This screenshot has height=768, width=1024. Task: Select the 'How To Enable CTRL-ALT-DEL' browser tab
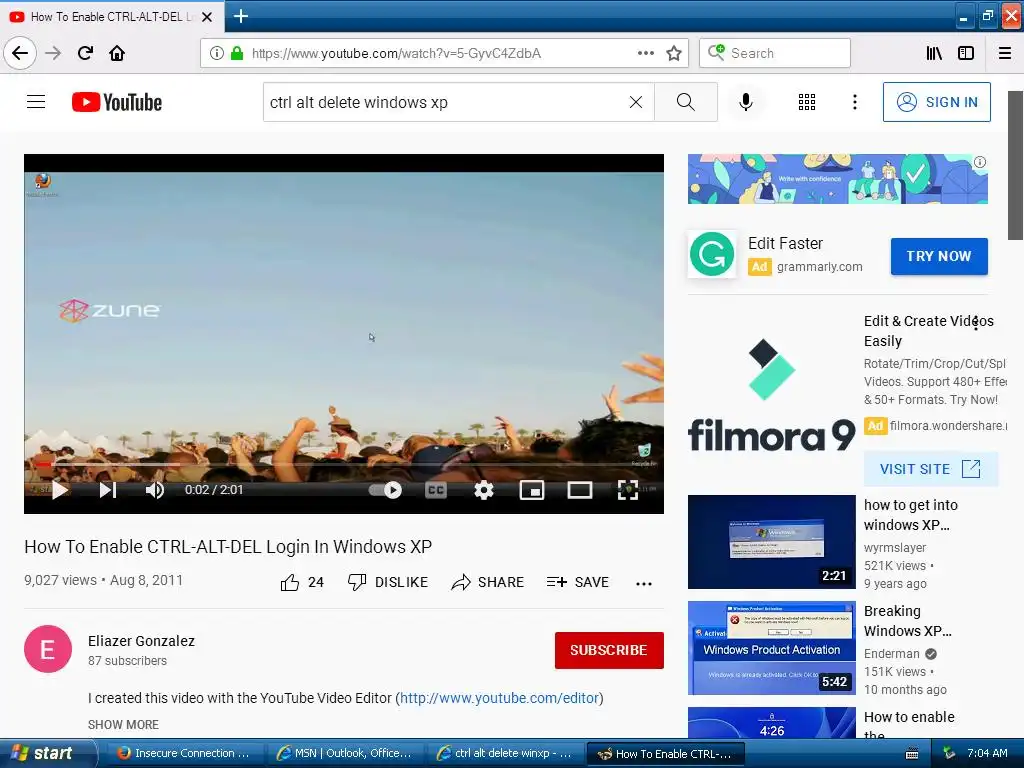point(111,17)
